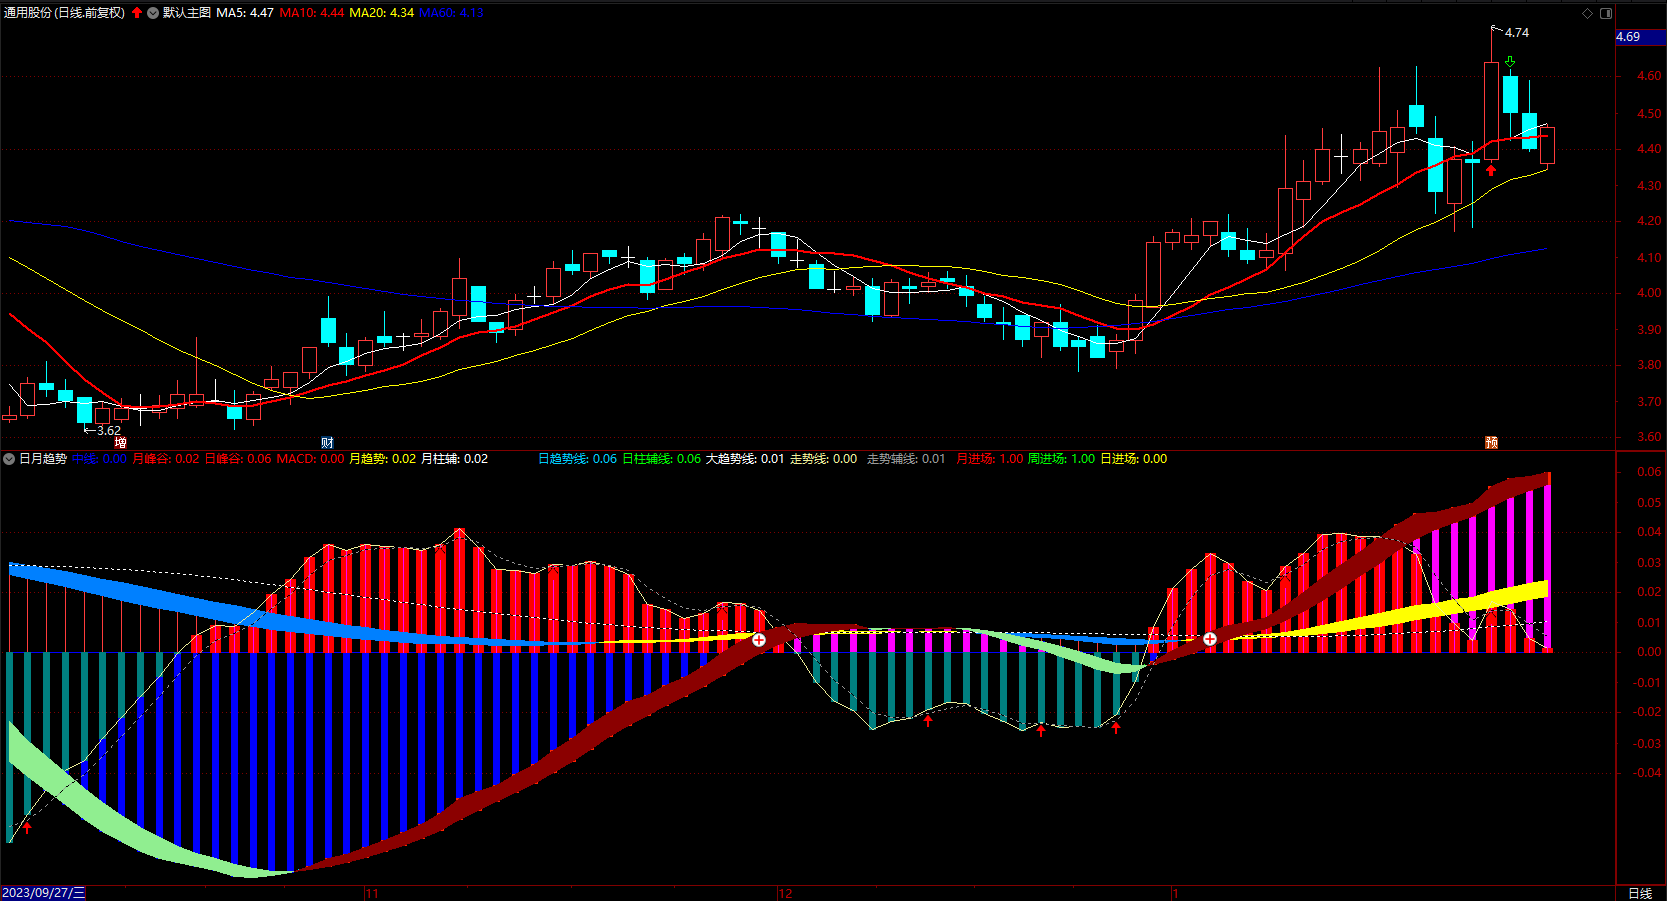
Task: Click the red up-arrow at indicator's far left
Action: point(27,826)
